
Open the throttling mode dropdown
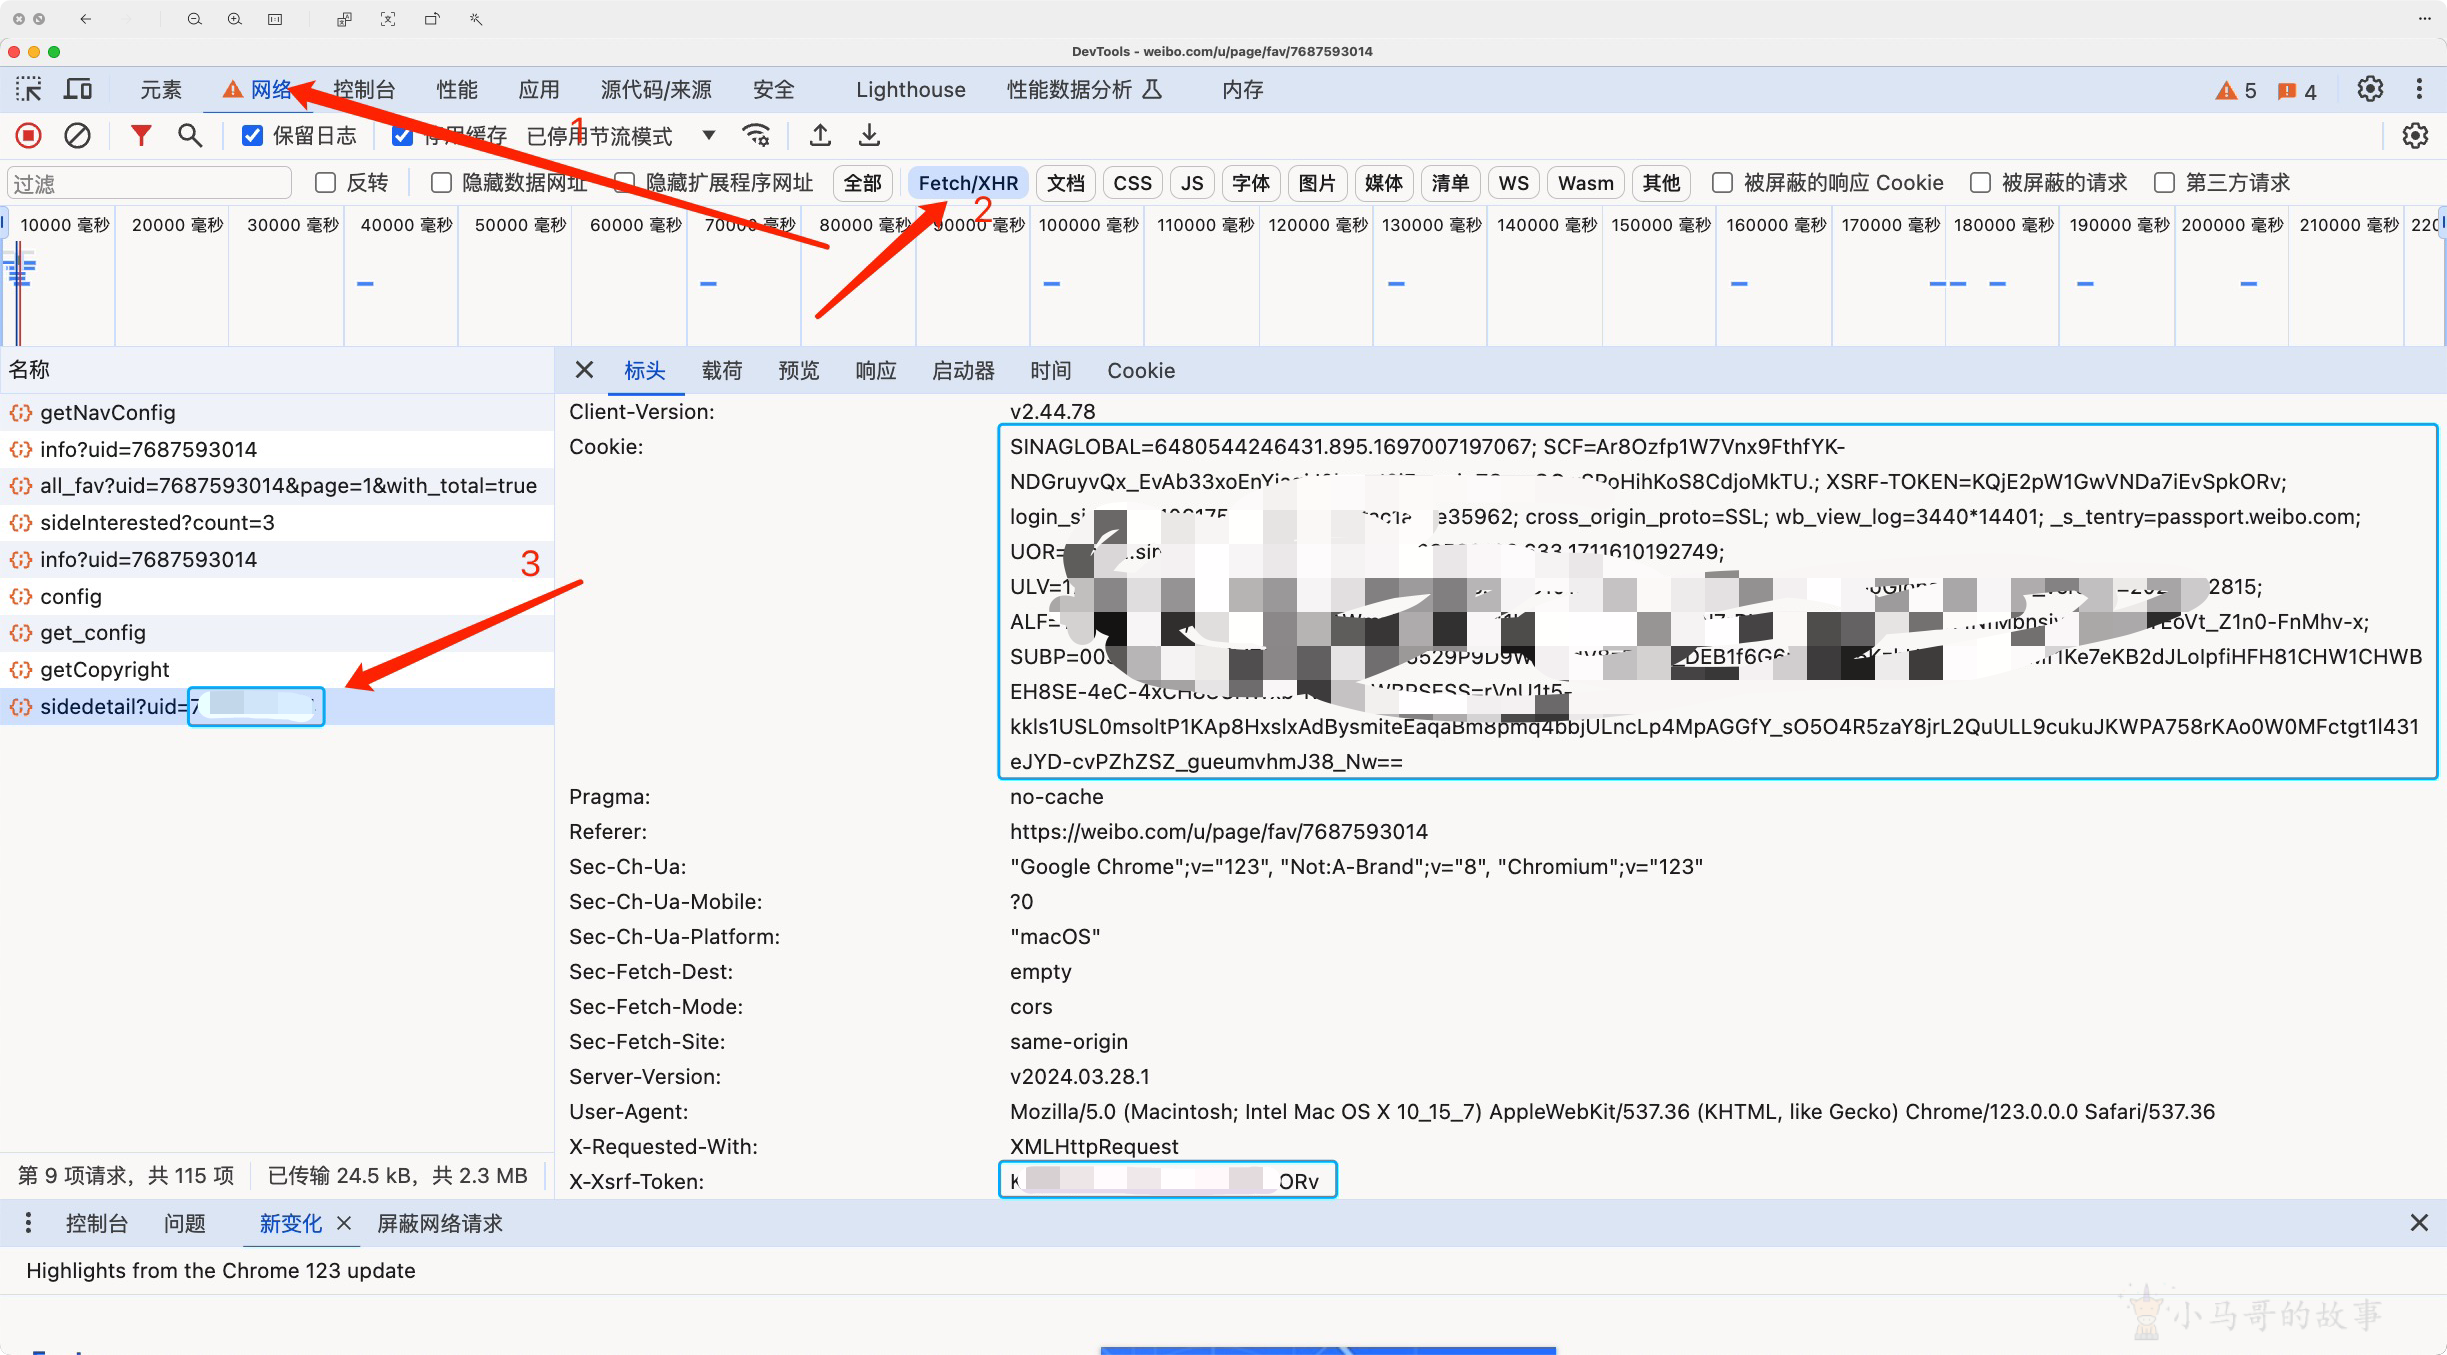click(621, 135)
